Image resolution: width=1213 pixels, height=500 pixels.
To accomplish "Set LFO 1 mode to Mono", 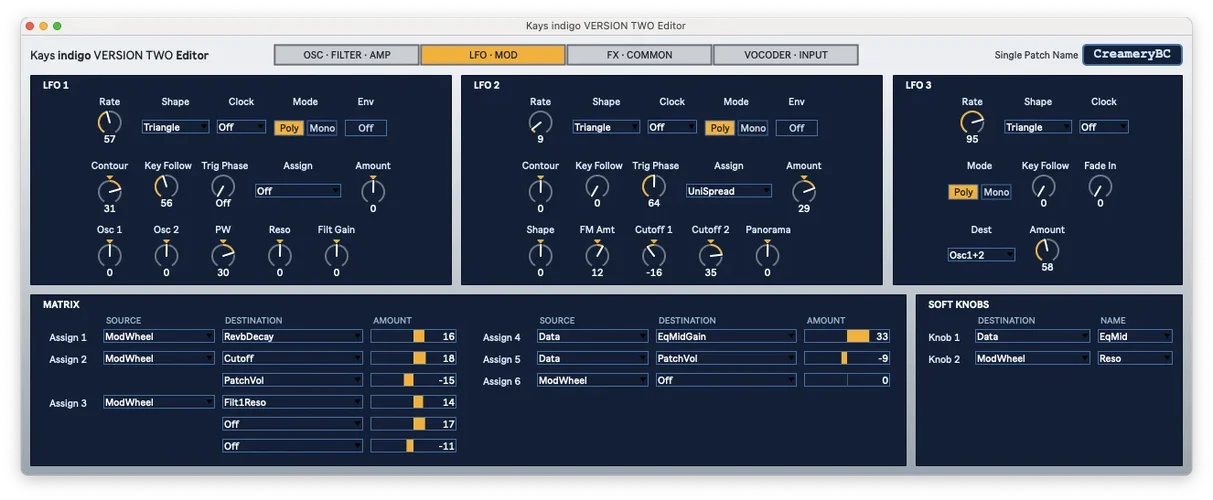I will click(322, 128).
